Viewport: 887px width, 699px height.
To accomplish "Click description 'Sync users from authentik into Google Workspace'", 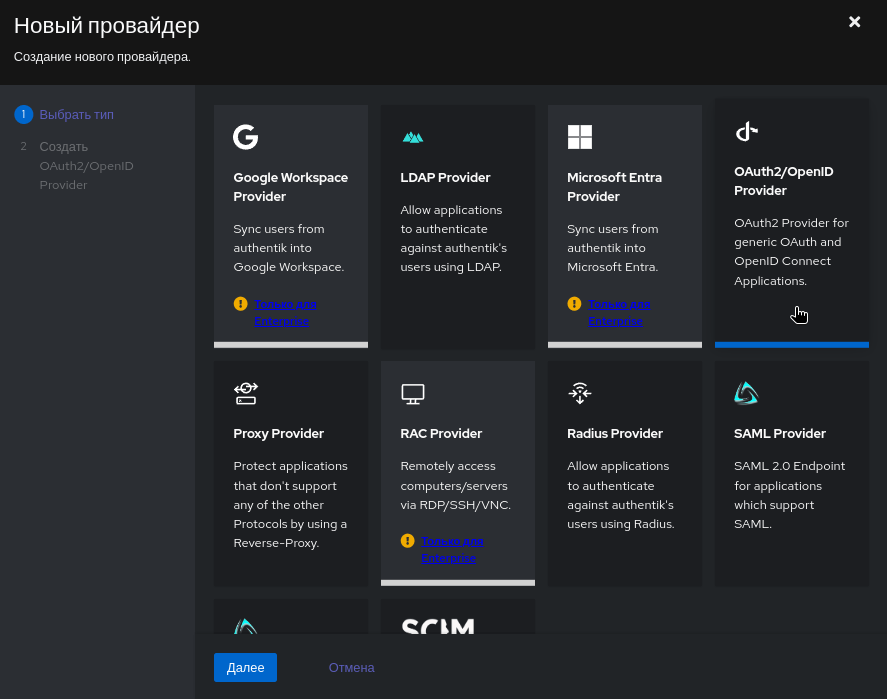I will [x=289, y=248].
